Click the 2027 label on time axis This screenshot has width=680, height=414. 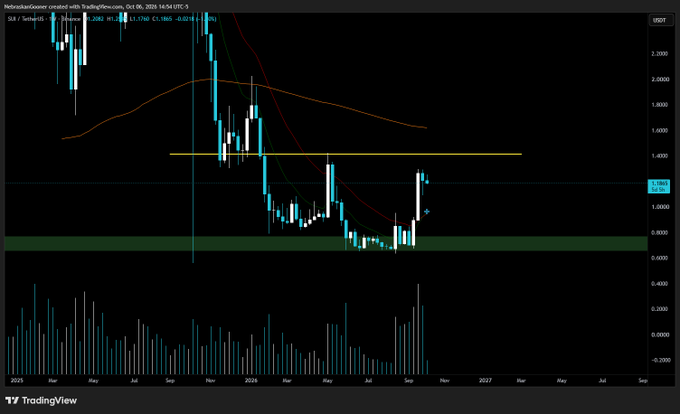click(x=485, y=381)
